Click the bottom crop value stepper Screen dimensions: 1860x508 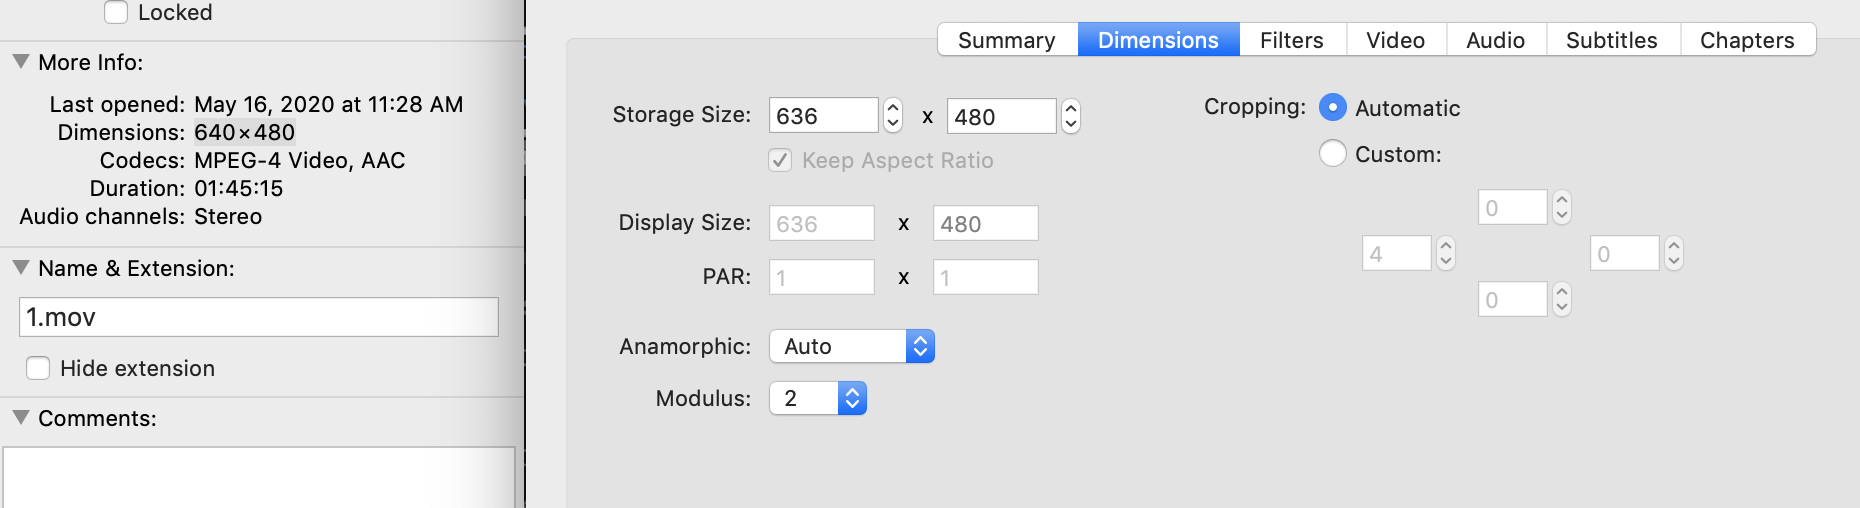point(1562,300)
